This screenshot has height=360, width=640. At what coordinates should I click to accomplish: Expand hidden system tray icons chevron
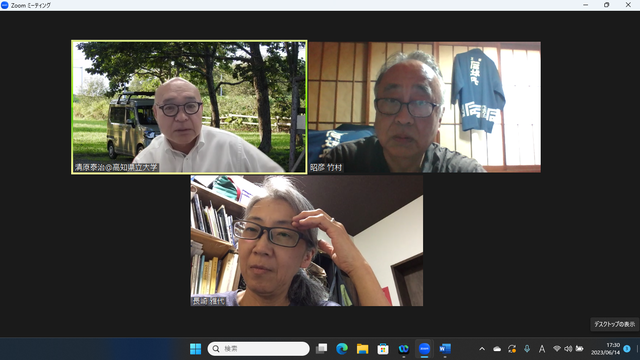click(482, 349)
